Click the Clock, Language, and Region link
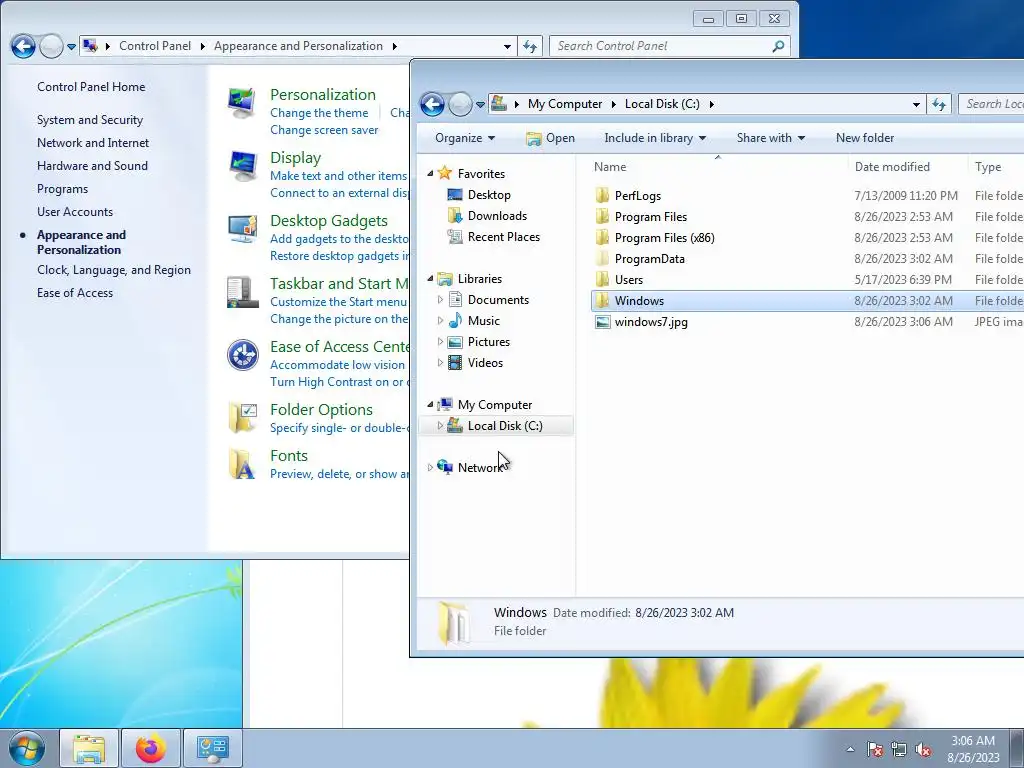This screenshot has height=768, width=1024. tap(114, 270)
